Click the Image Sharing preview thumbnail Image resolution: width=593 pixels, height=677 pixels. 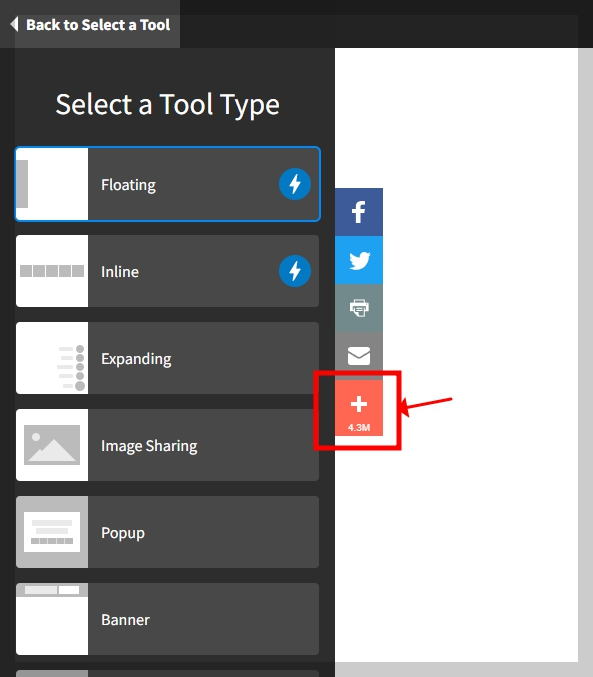(x=52, y=445)
